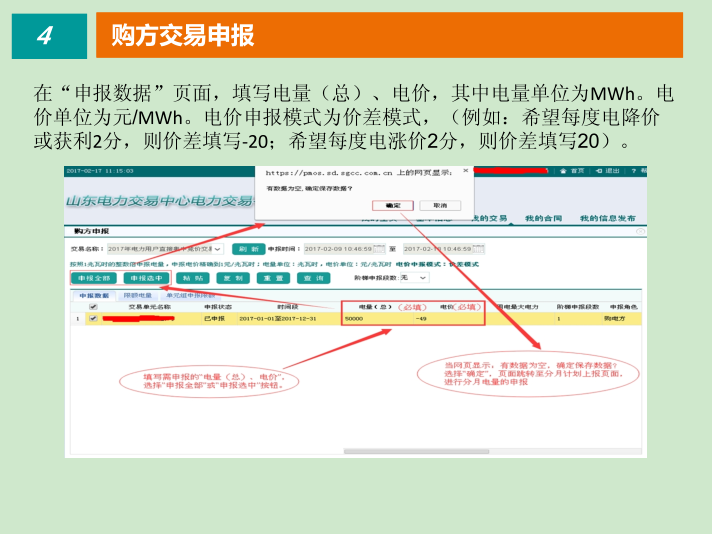
Task: Expand the 交易名称 dropdown
Action: click(x=222, y=249)
